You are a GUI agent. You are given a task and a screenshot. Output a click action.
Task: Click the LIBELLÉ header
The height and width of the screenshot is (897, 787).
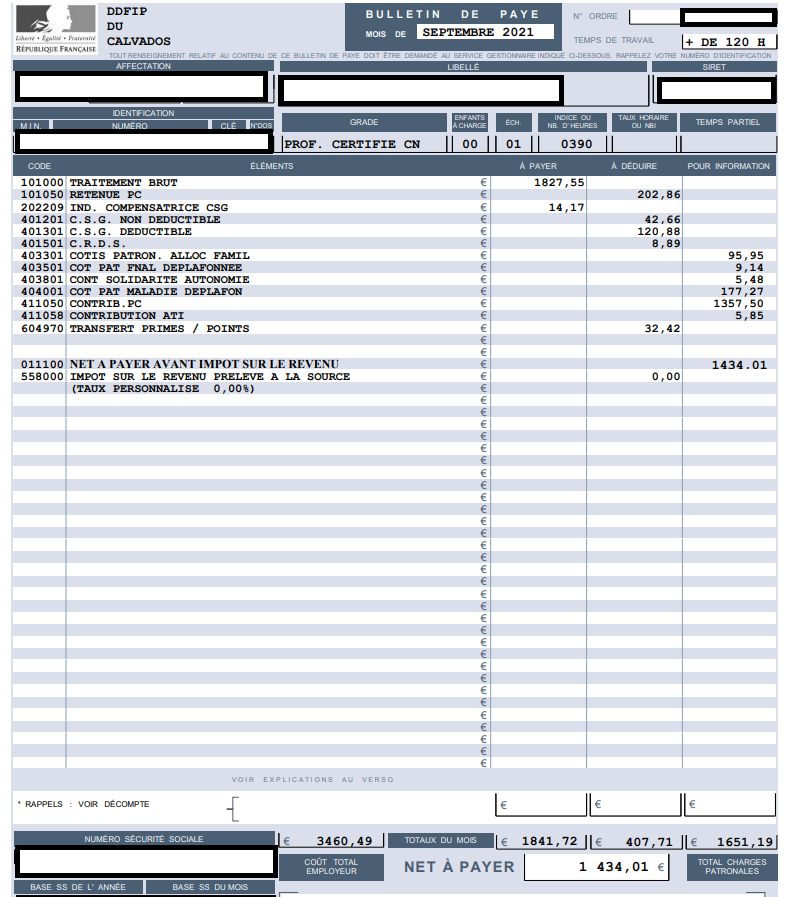(x=463, y=67)
